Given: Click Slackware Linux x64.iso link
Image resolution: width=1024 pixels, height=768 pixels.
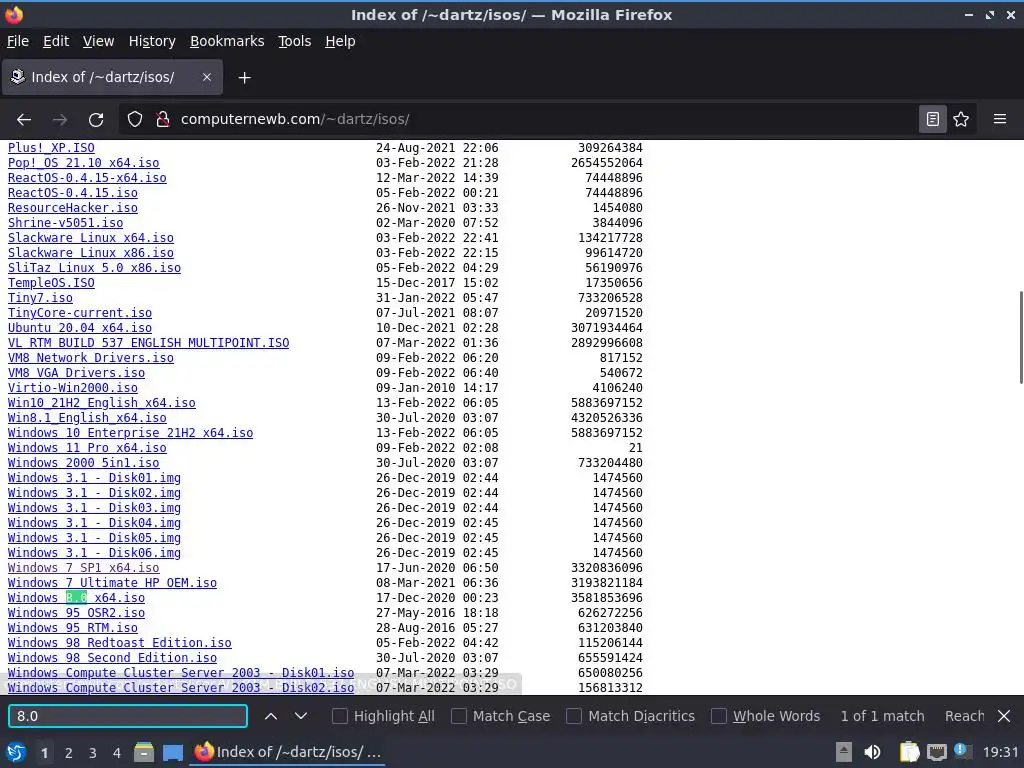Looking at the screenshot, I should point(91,238).
